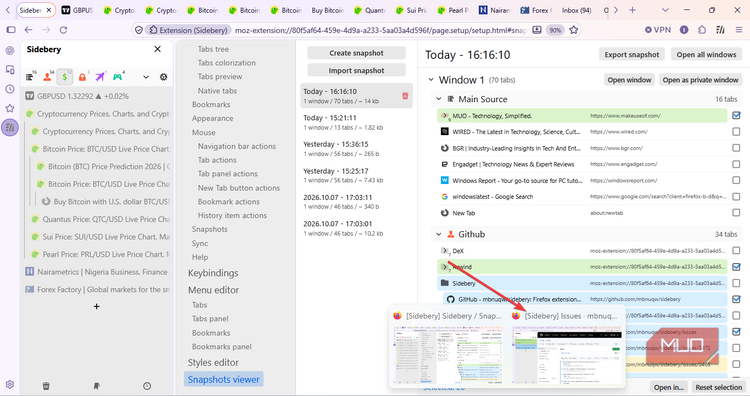Viewport: 750px width, 396px height.
Task: Click the Sidebery toolbar icon near menu
Action: click(x=720, y=30)
